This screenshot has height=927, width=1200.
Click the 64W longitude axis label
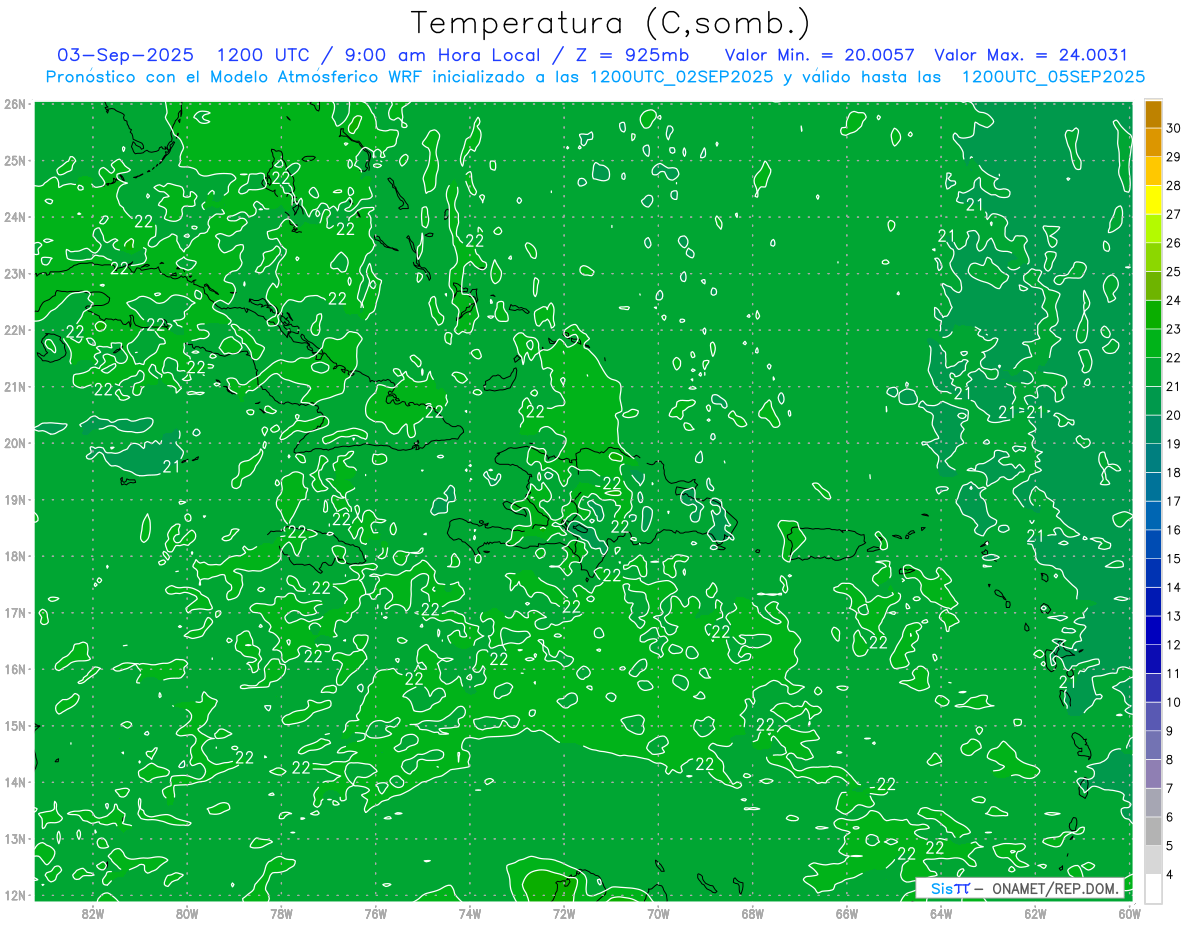pos(941,913)
